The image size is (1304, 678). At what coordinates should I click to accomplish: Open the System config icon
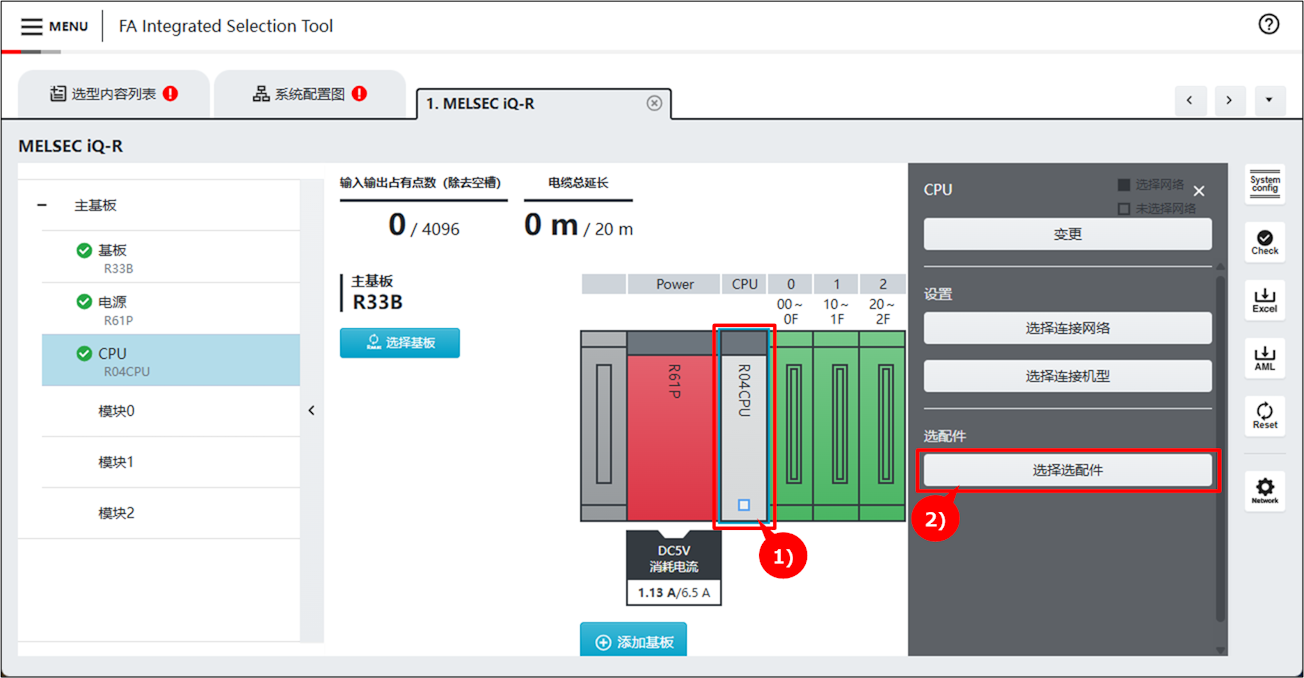point(1265,185)
